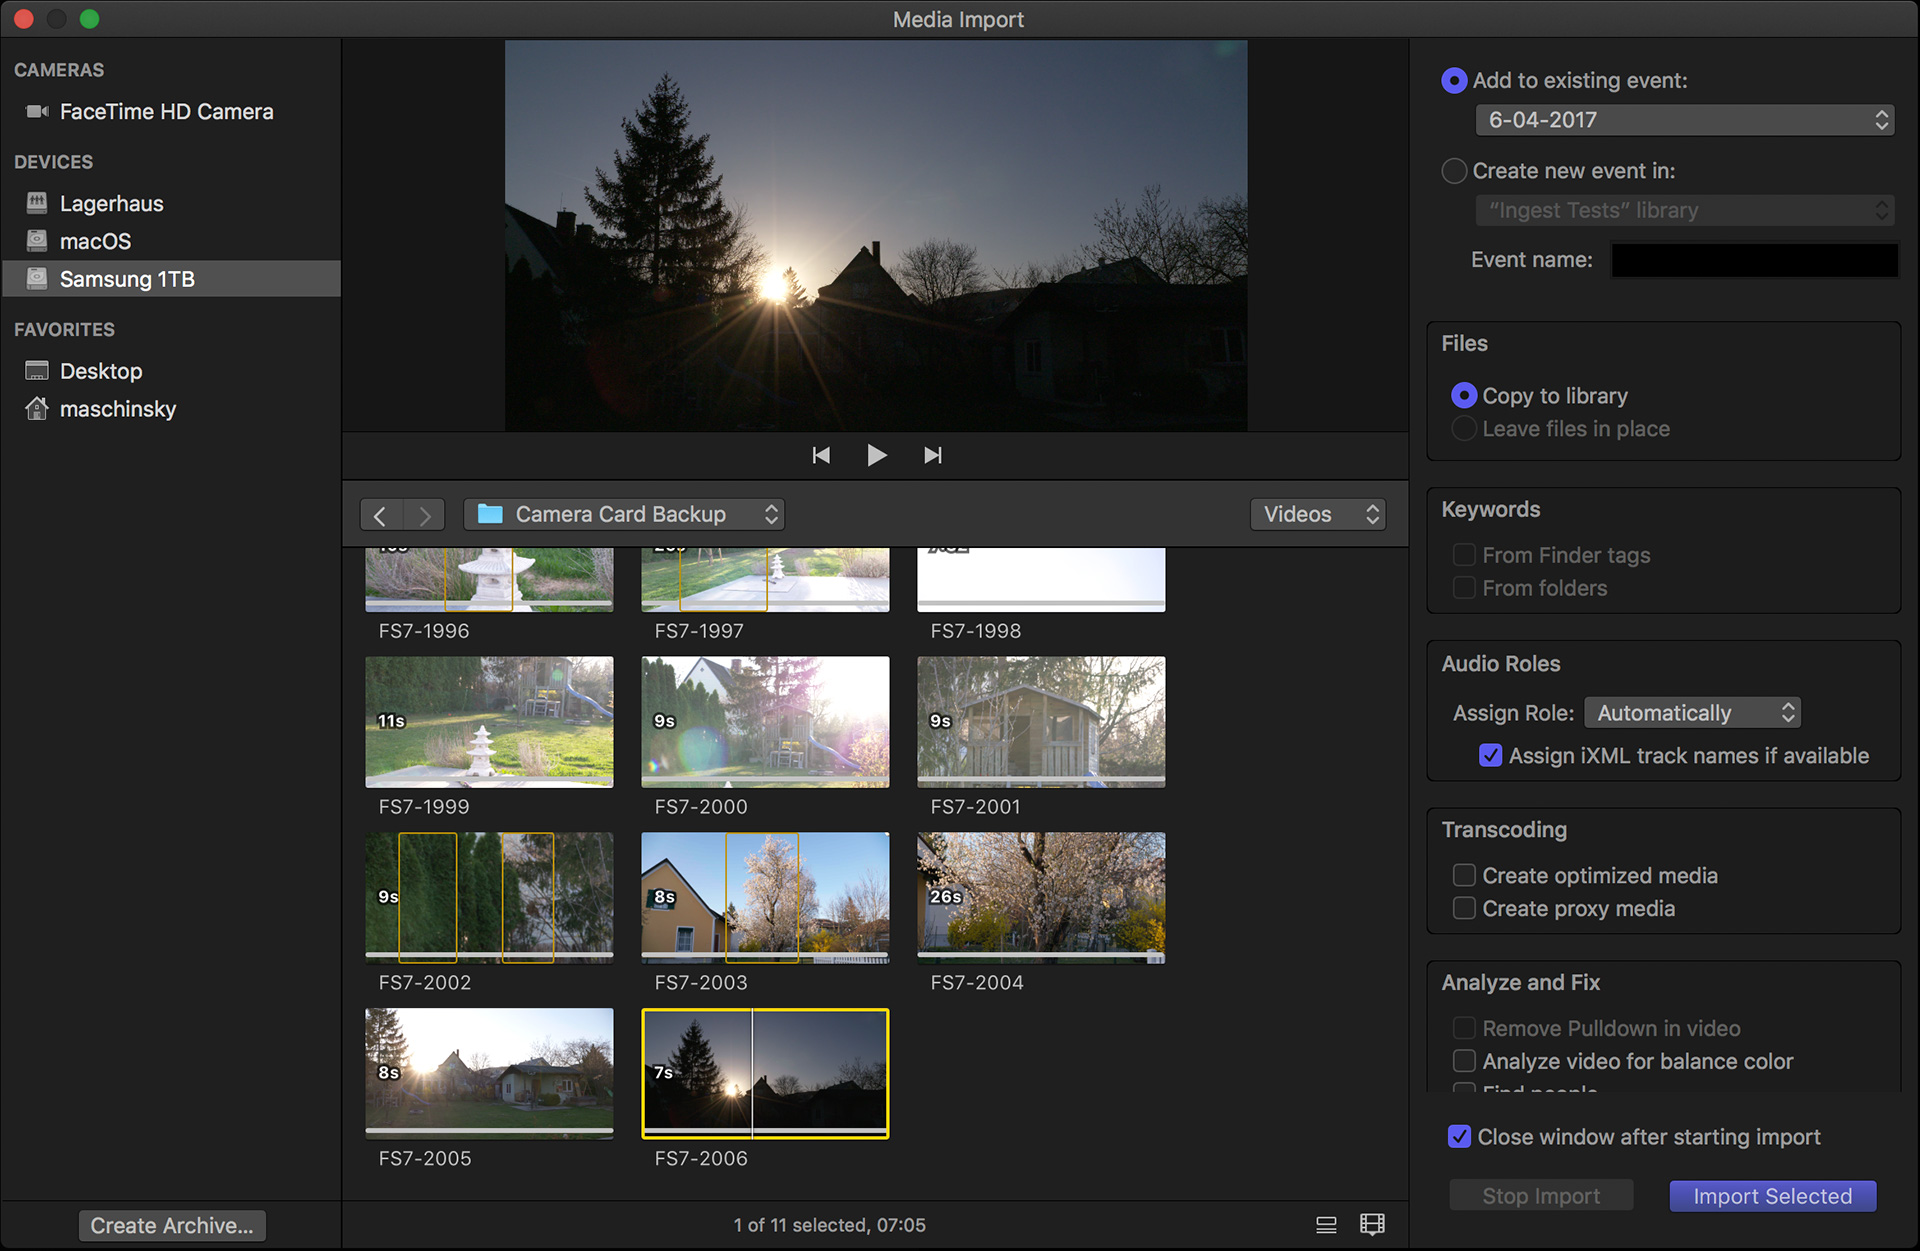Switch to list view at bottom right
1920x1251 pixels.
(x=1326, y=1224)
